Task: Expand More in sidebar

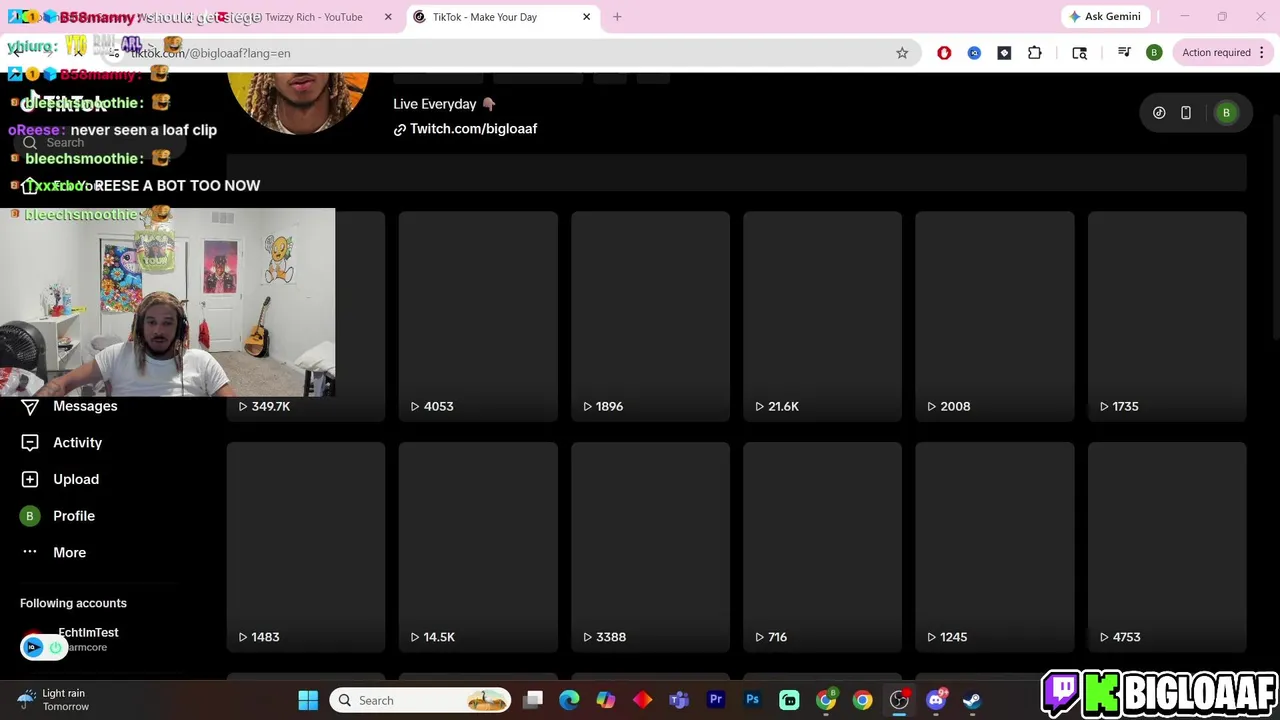Action: [69, 552]
